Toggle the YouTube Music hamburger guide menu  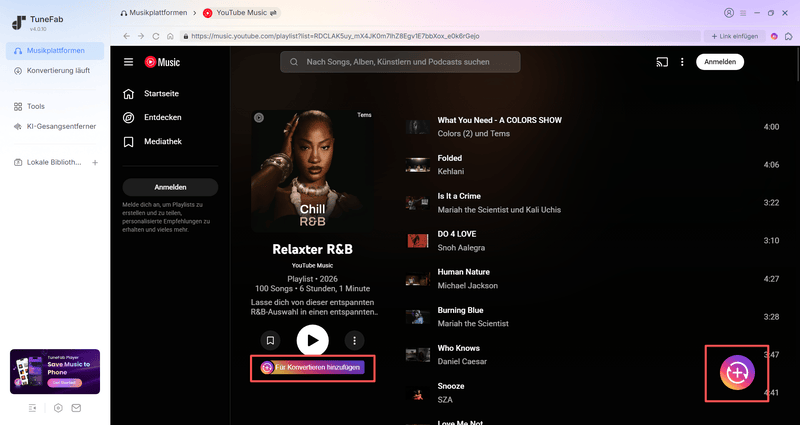(129, 62)
